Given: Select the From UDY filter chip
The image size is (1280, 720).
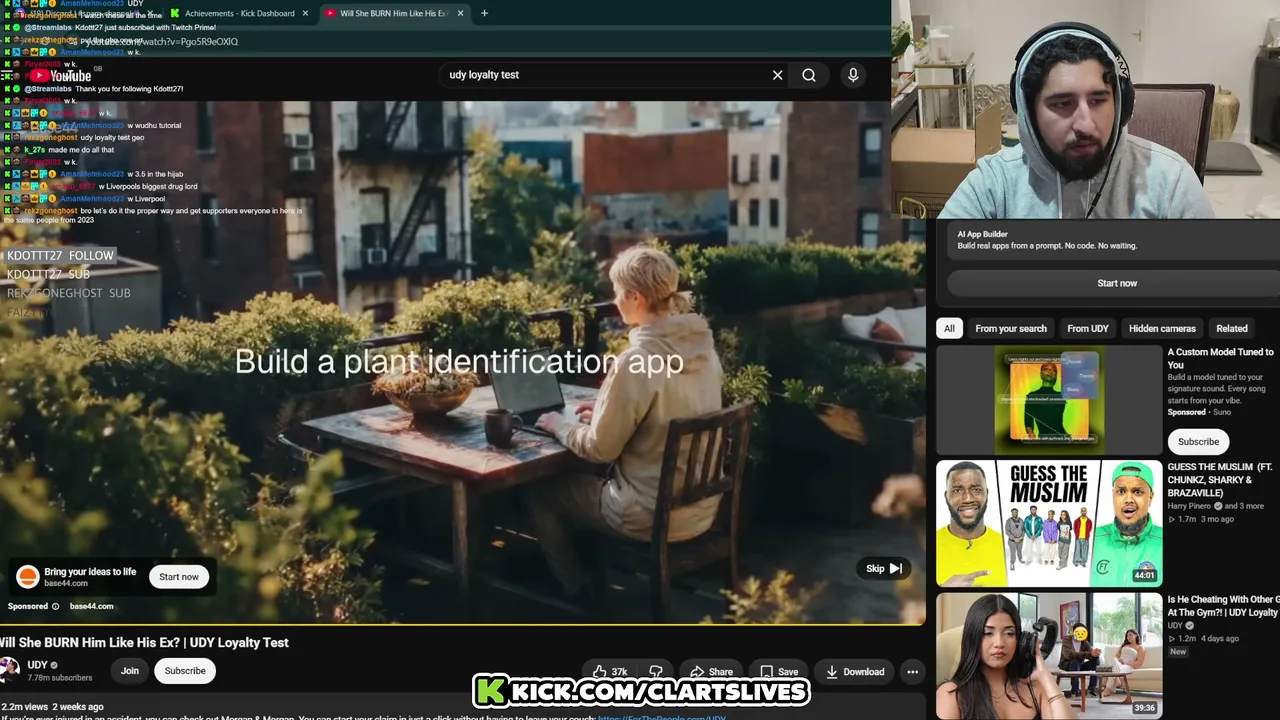Looking at the screenshot, I should (1088, 328).
